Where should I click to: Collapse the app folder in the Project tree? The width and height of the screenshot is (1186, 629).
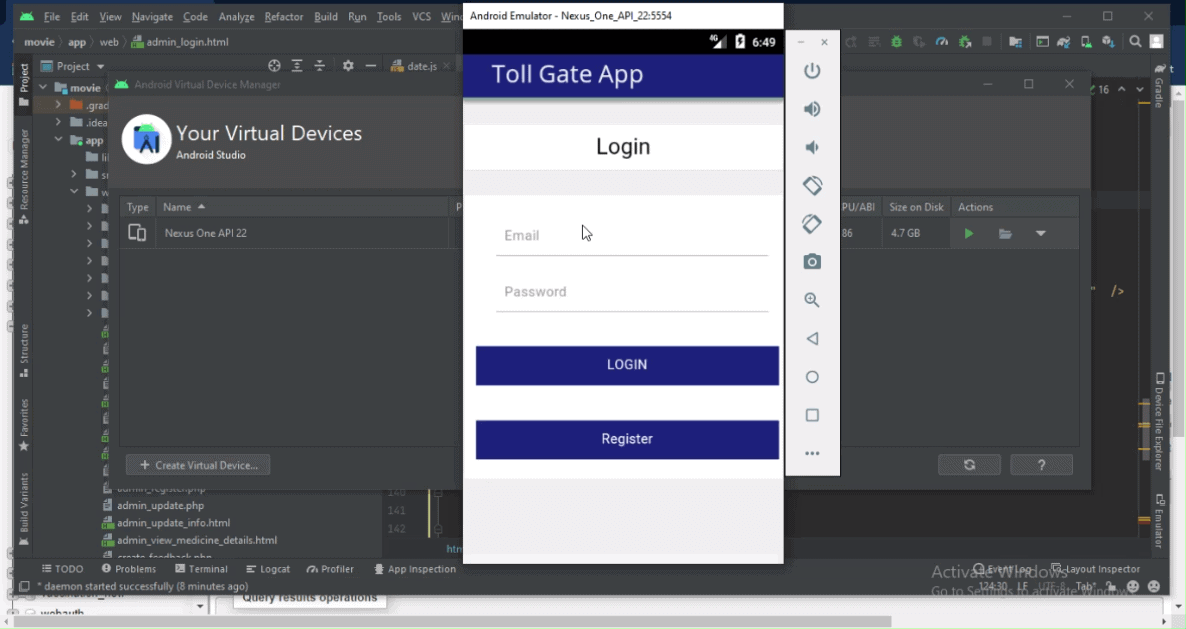pyautogui.click(x=57, y=140)
